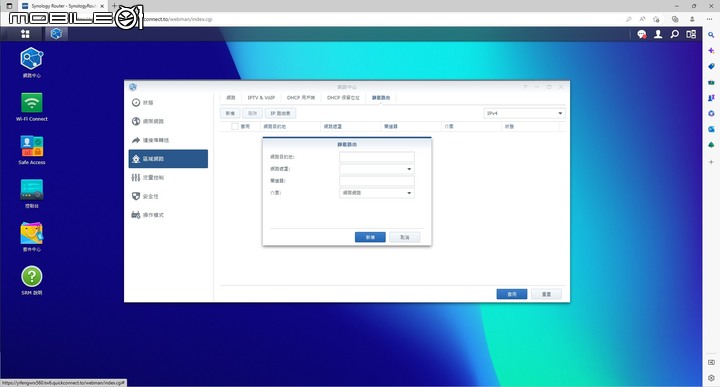Click the Create button above the route table
720x387 pixels.
click(230, 113)
